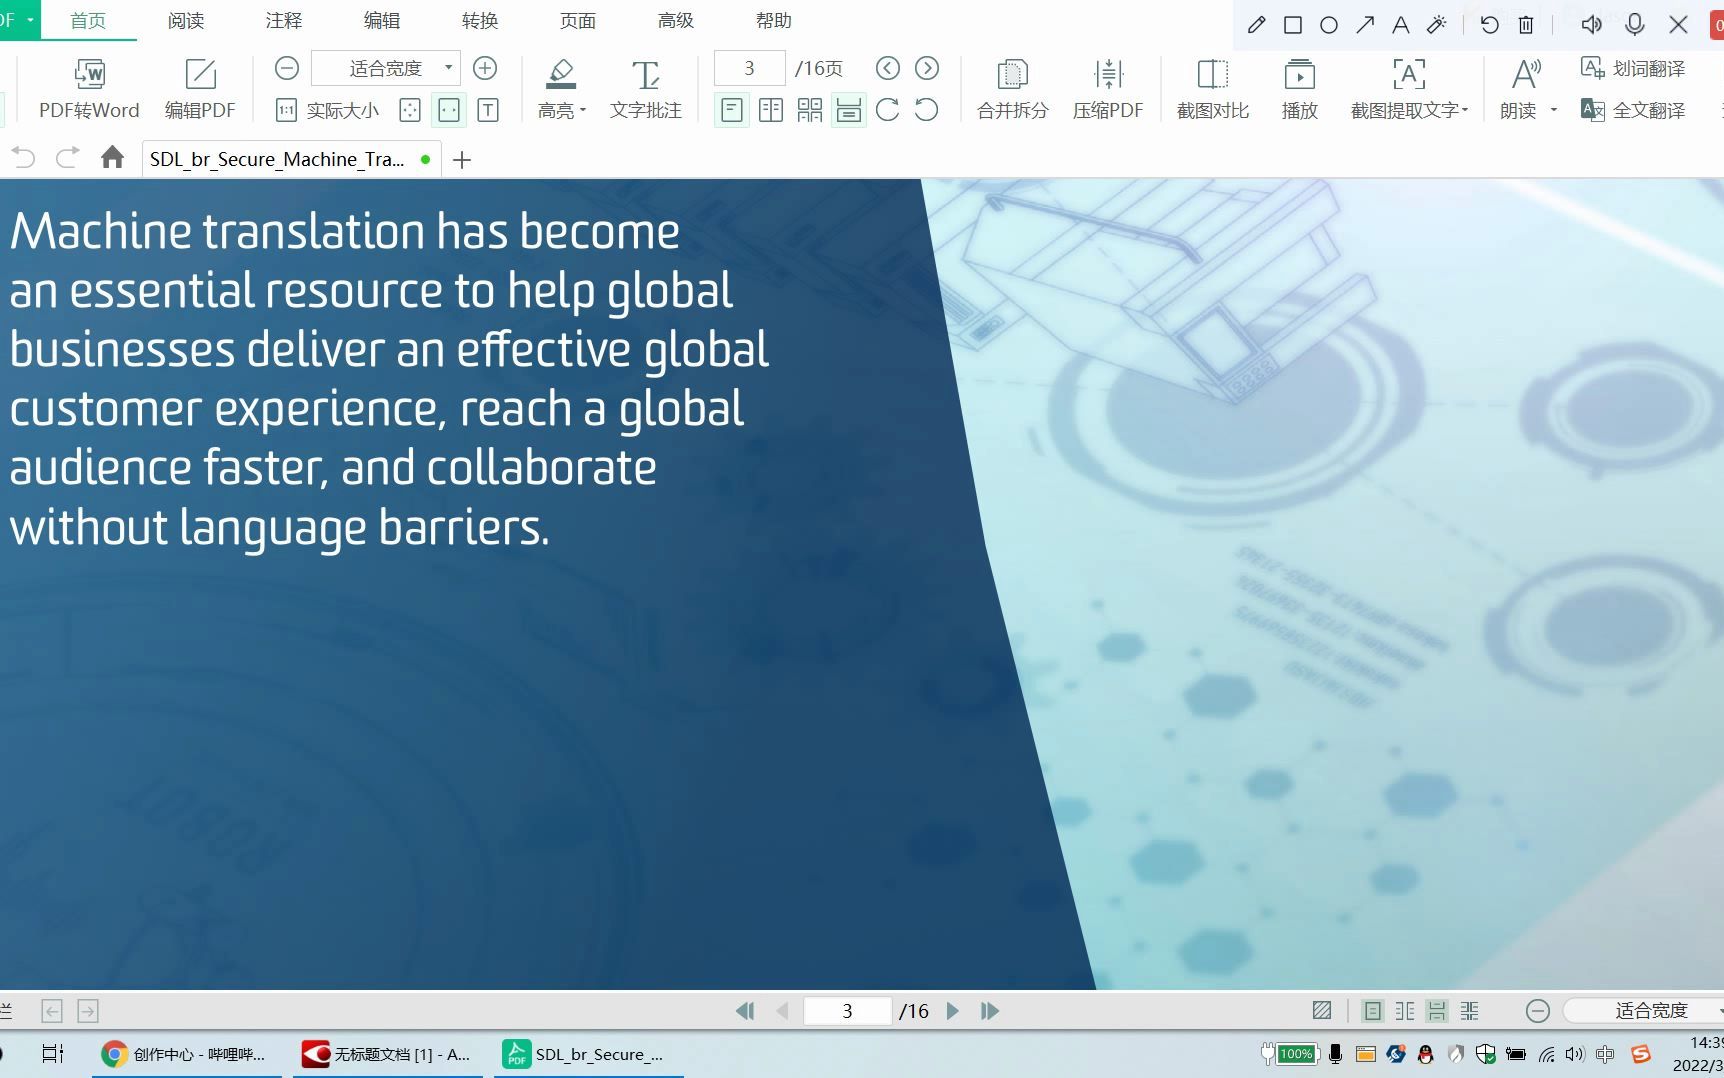1724x1078 pixels.
Task: Go to next page using toolbar arrow
Action: click(x=928, y=68)
